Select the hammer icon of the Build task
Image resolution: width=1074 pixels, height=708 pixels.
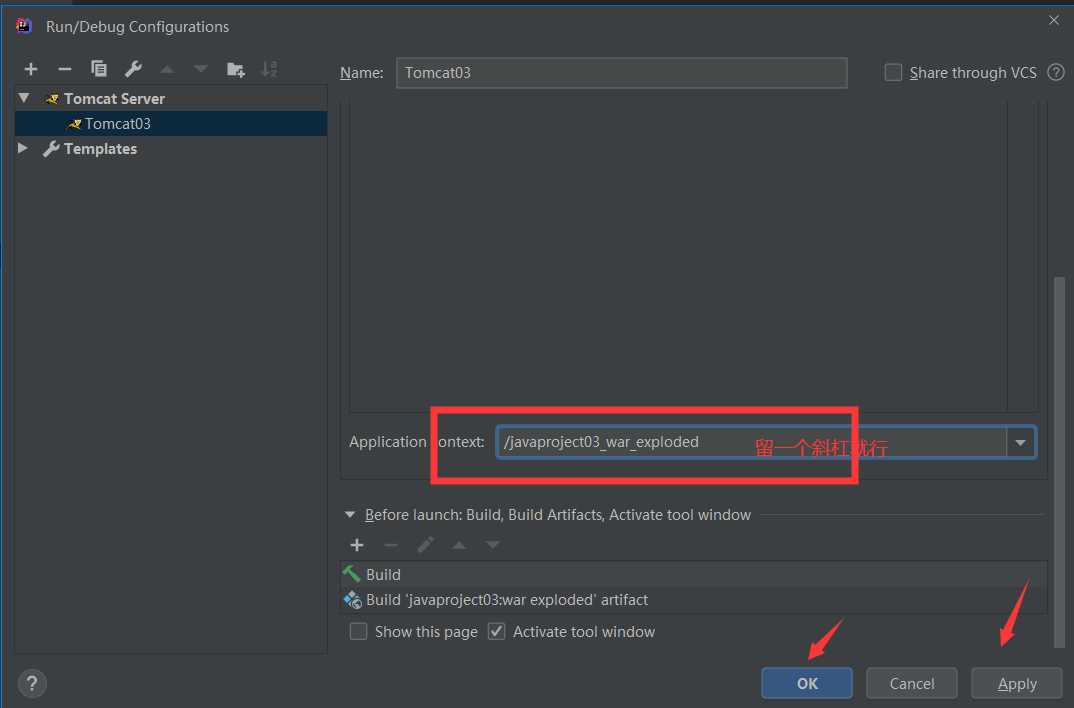click(x=351, y=574)
